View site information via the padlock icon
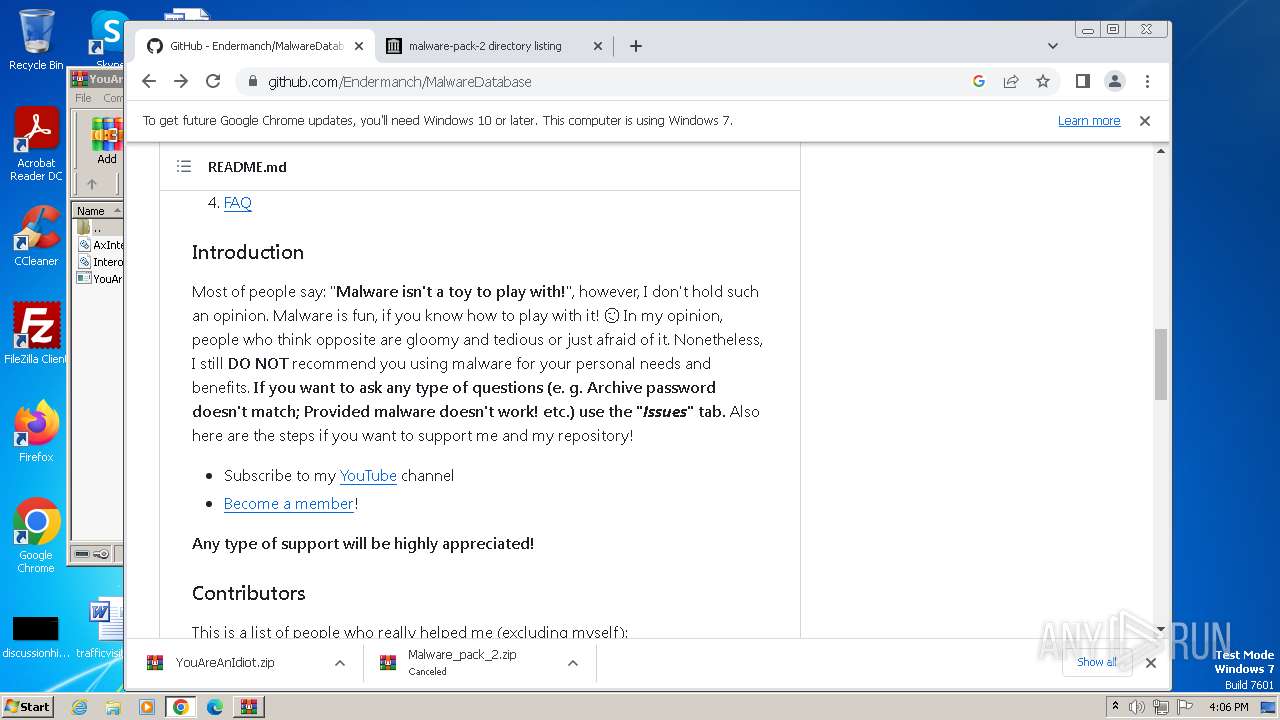 [252, 81]
